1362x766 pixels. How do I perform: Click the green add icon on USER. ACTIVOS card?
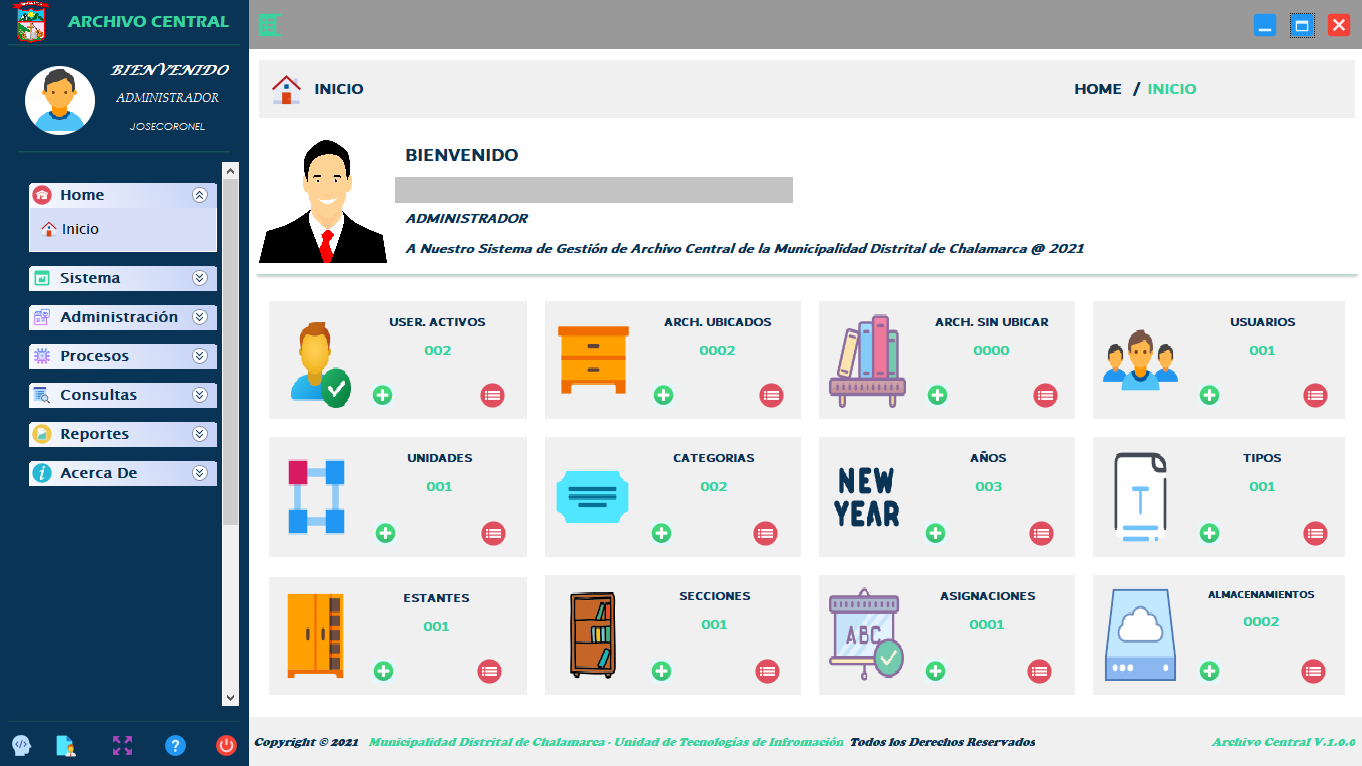coord(382,395)
